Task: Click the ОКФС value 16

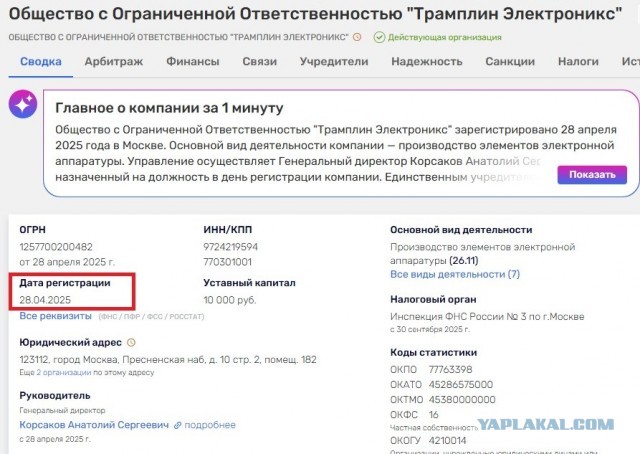Action: [433, 415]
